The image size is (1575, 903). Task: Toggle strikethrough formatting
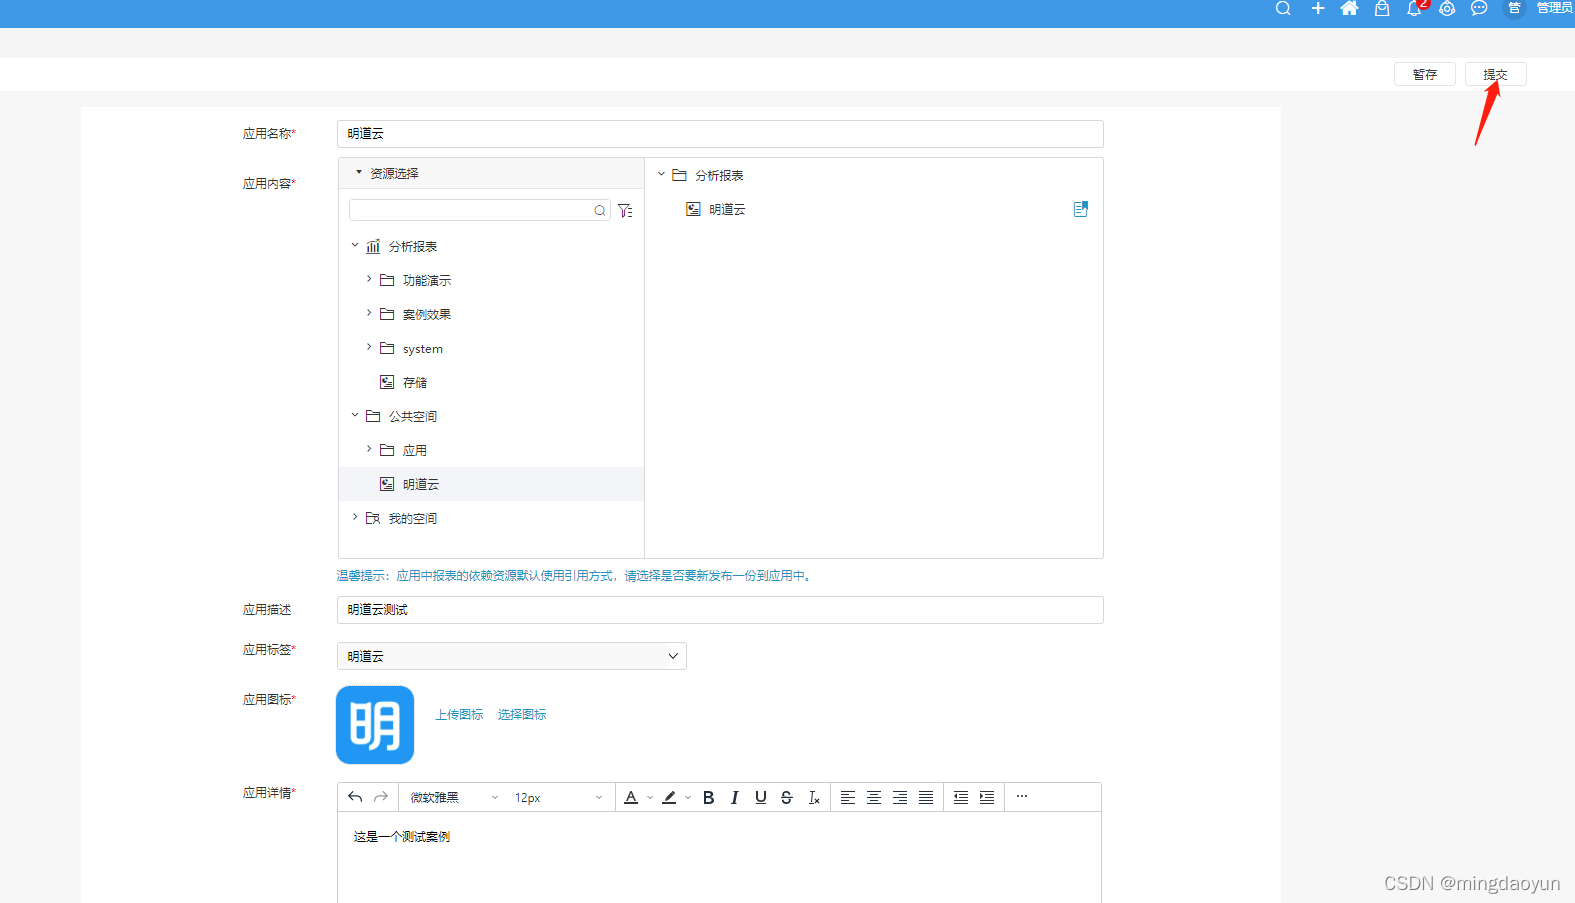click(x=787, y=797)
